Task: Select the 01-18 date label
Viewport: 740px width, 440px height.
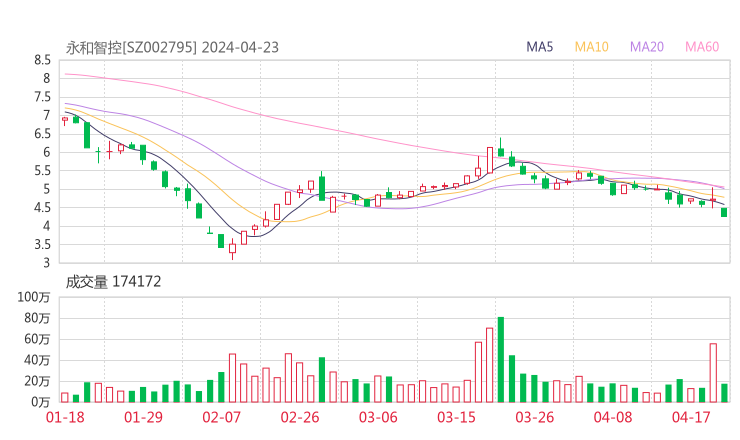Action: (x=65, y=417)
